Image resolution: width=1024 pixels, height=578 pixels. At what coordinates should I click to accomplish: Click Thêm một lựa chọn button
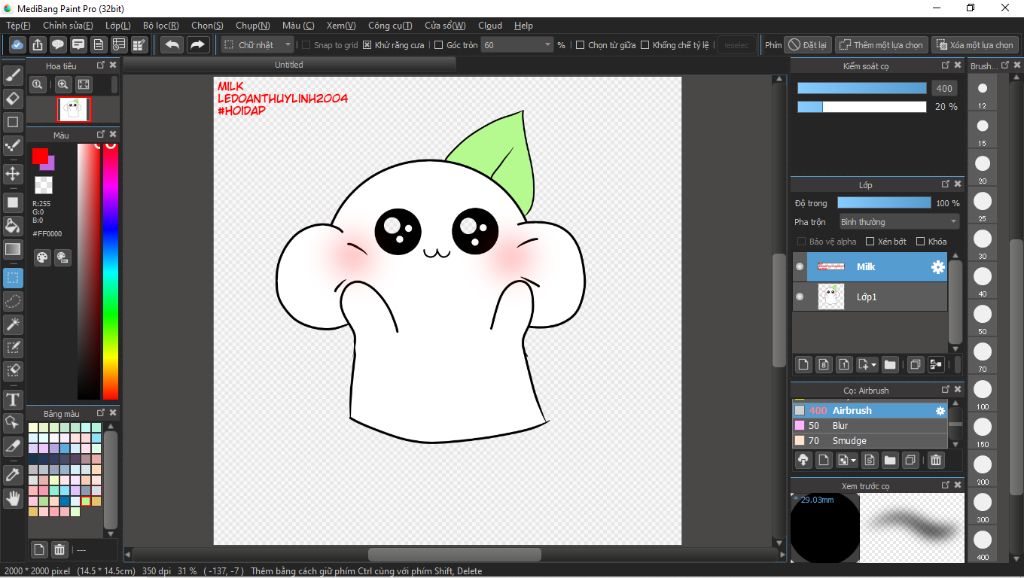(x=881, y=44)
